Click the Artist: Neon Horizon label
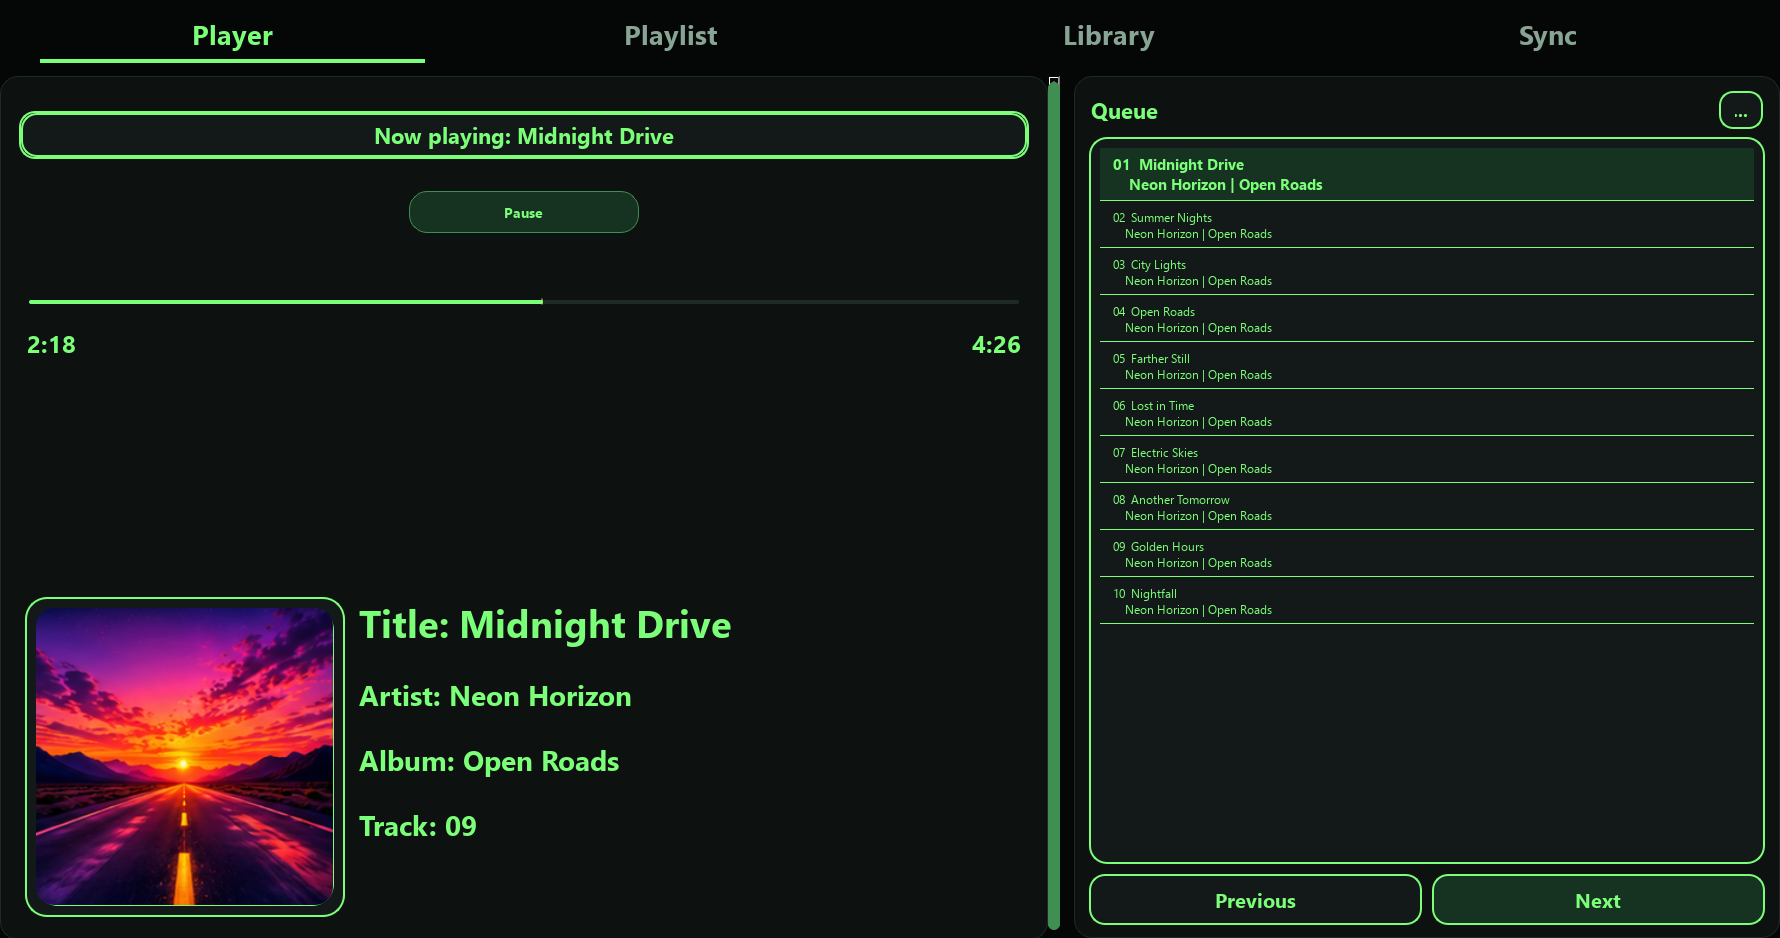This screenshot has width=1780, height=938. pos(495,696)
